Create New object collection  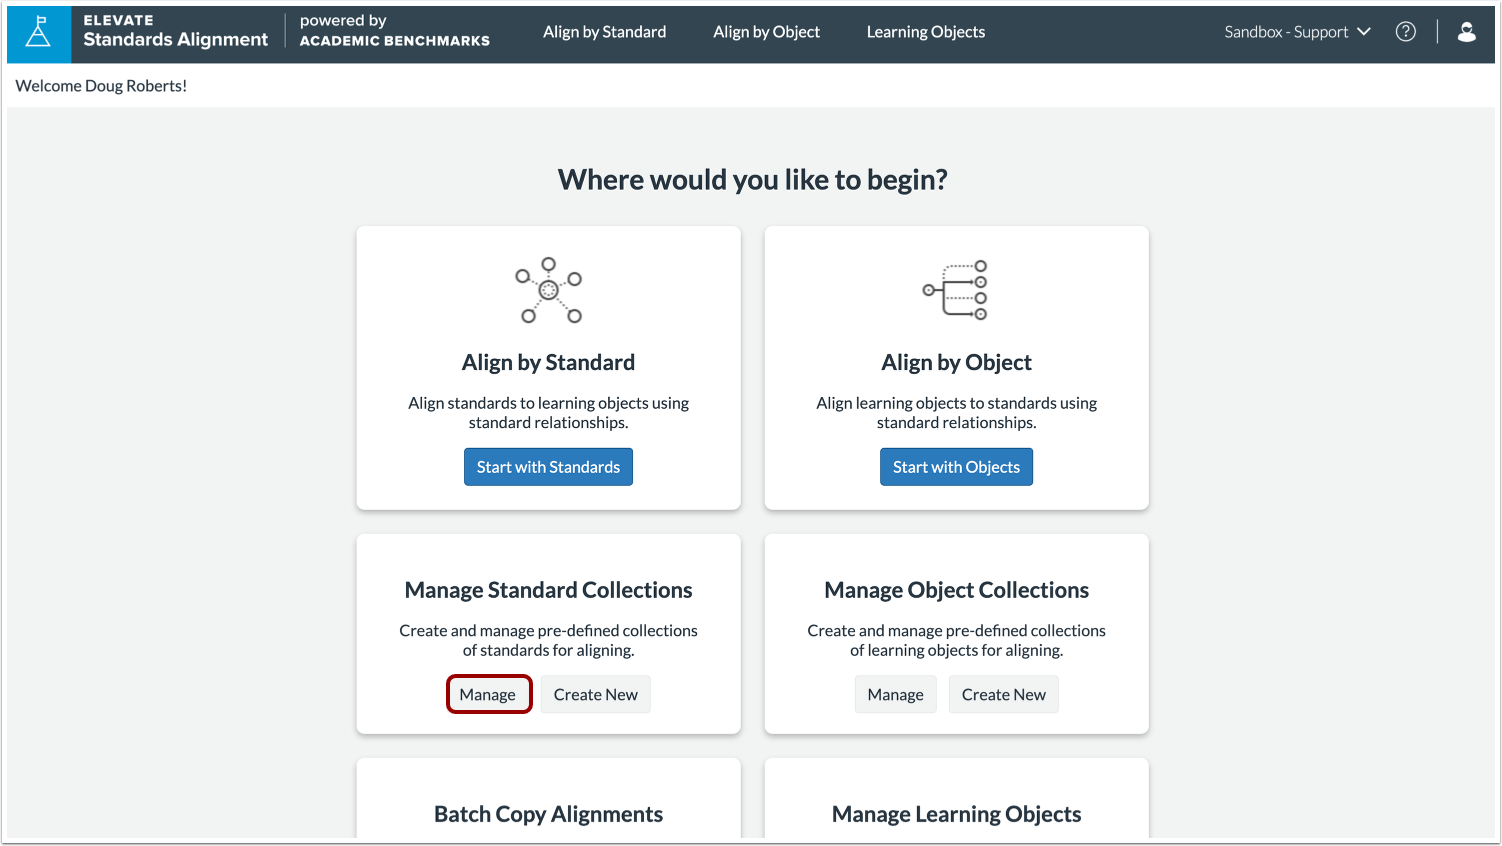coord(1003,694)
